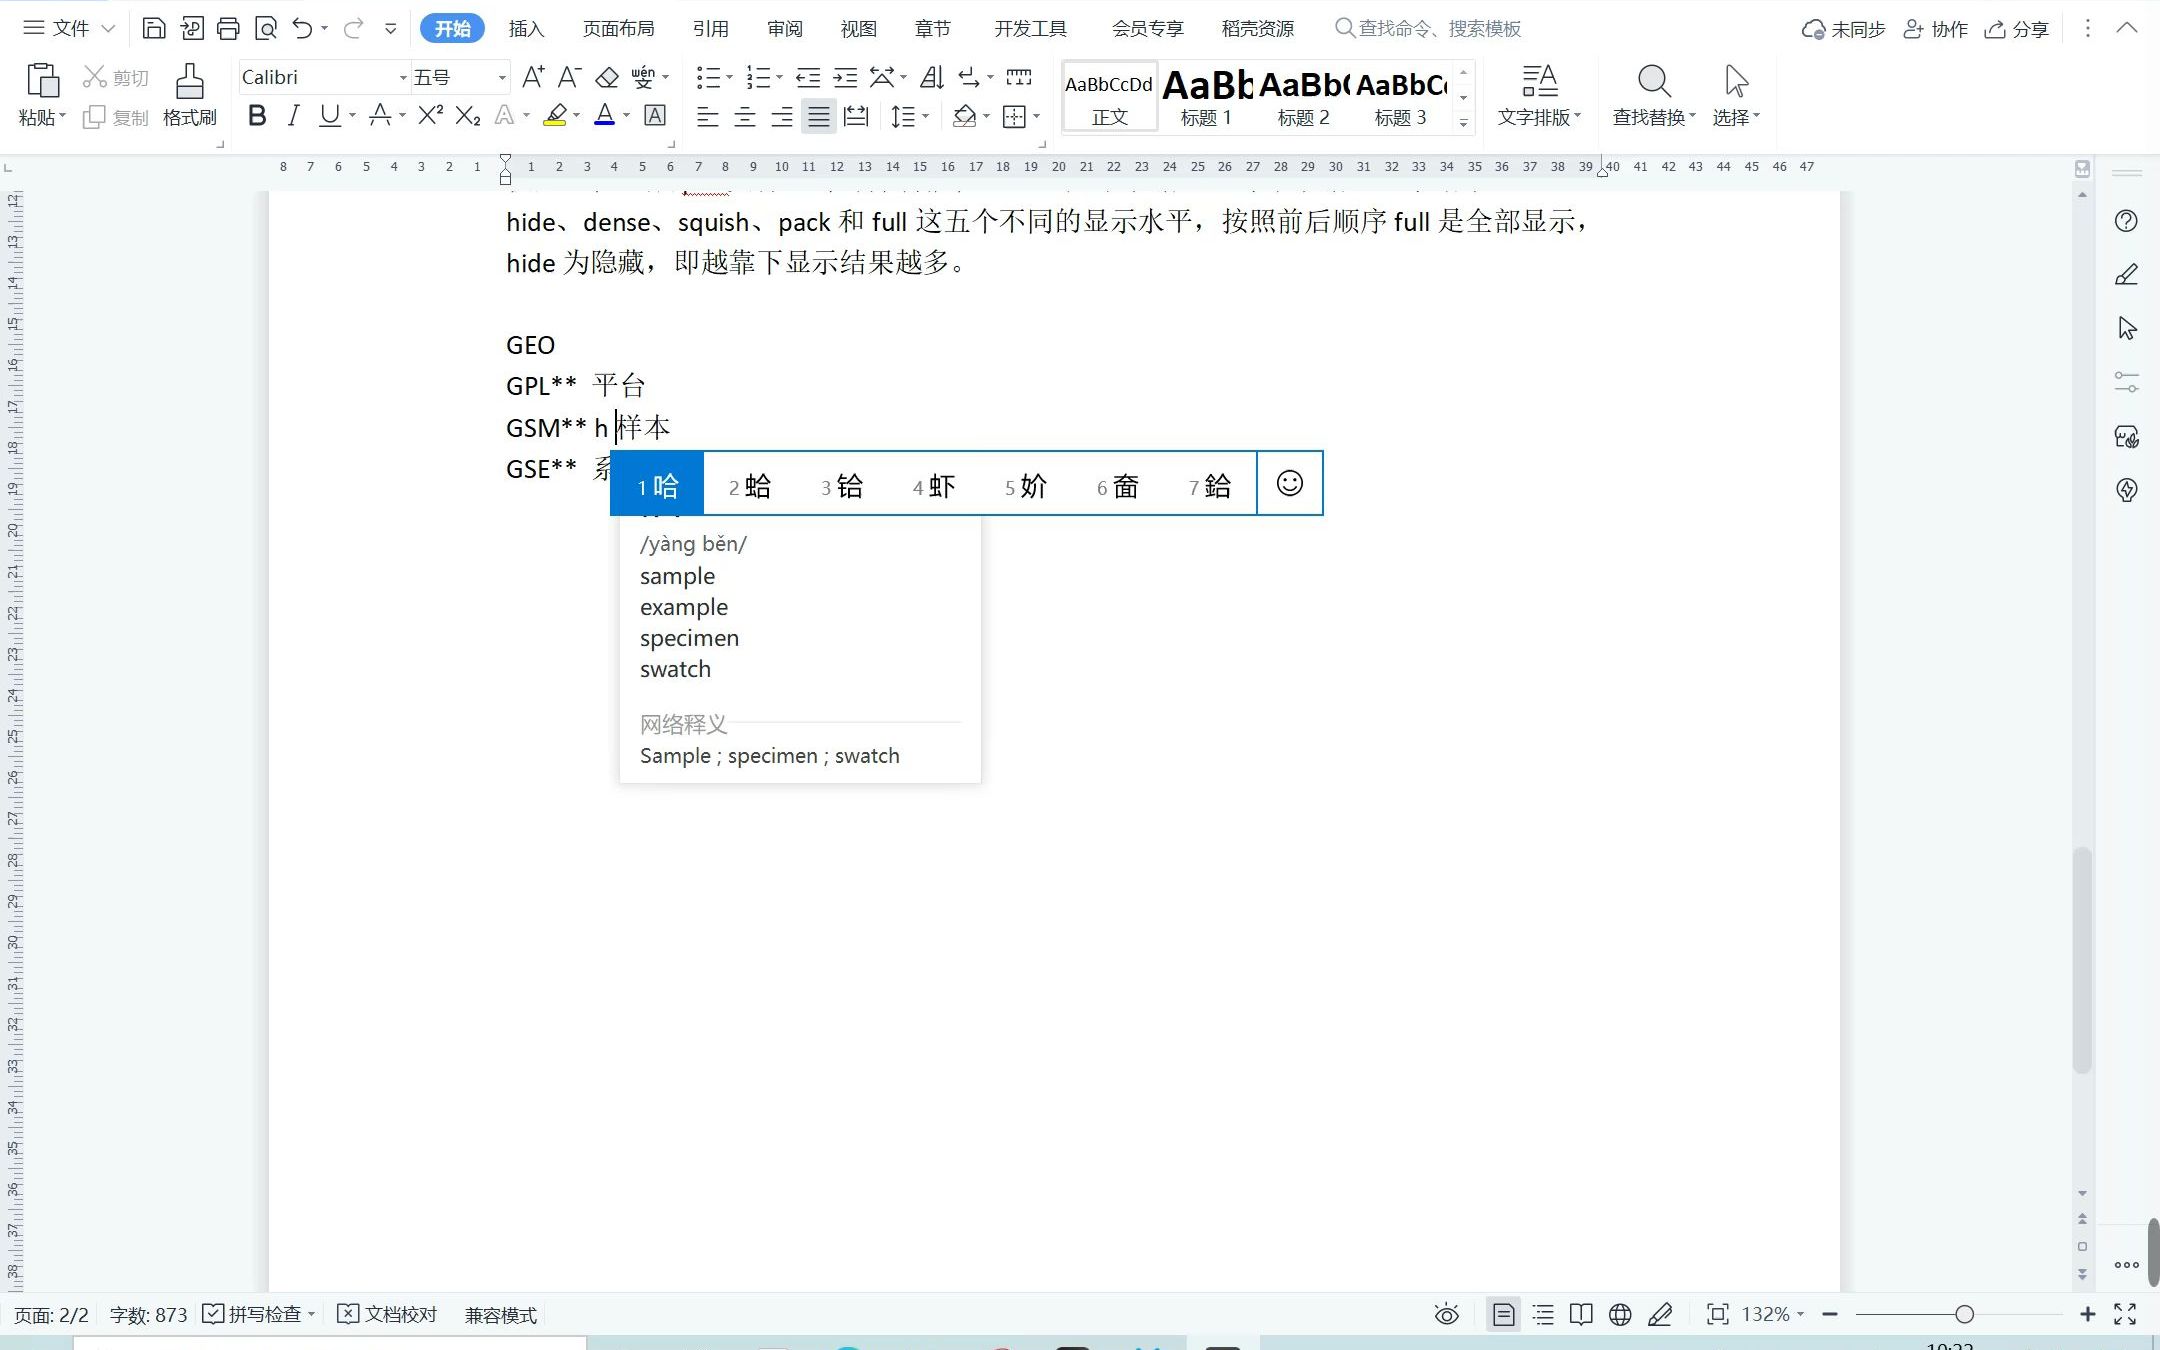Viewport: 2160px width, 1350px height.
Task: Increase indent icon
Action: pos(845,77)
